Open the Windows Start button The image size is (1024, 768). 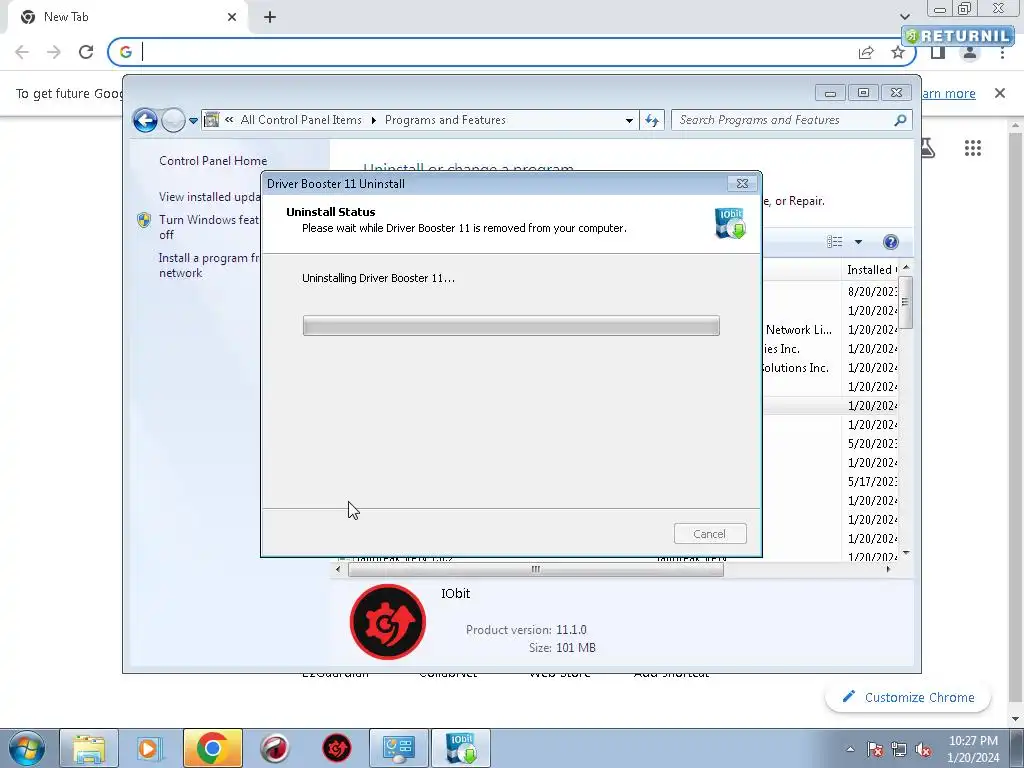[x=27, y=748]
